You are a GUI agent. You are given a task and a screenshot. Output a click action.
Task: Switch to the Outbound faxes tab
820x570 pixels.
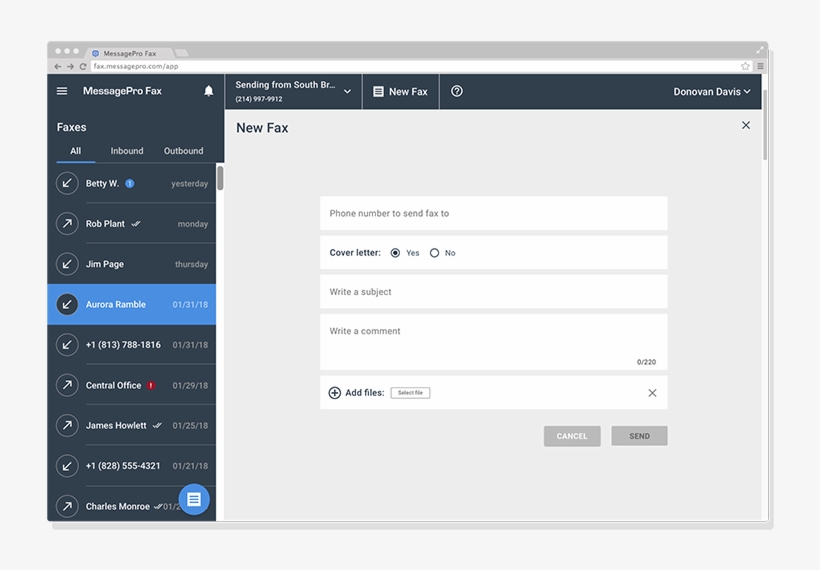tap(183, 151)
